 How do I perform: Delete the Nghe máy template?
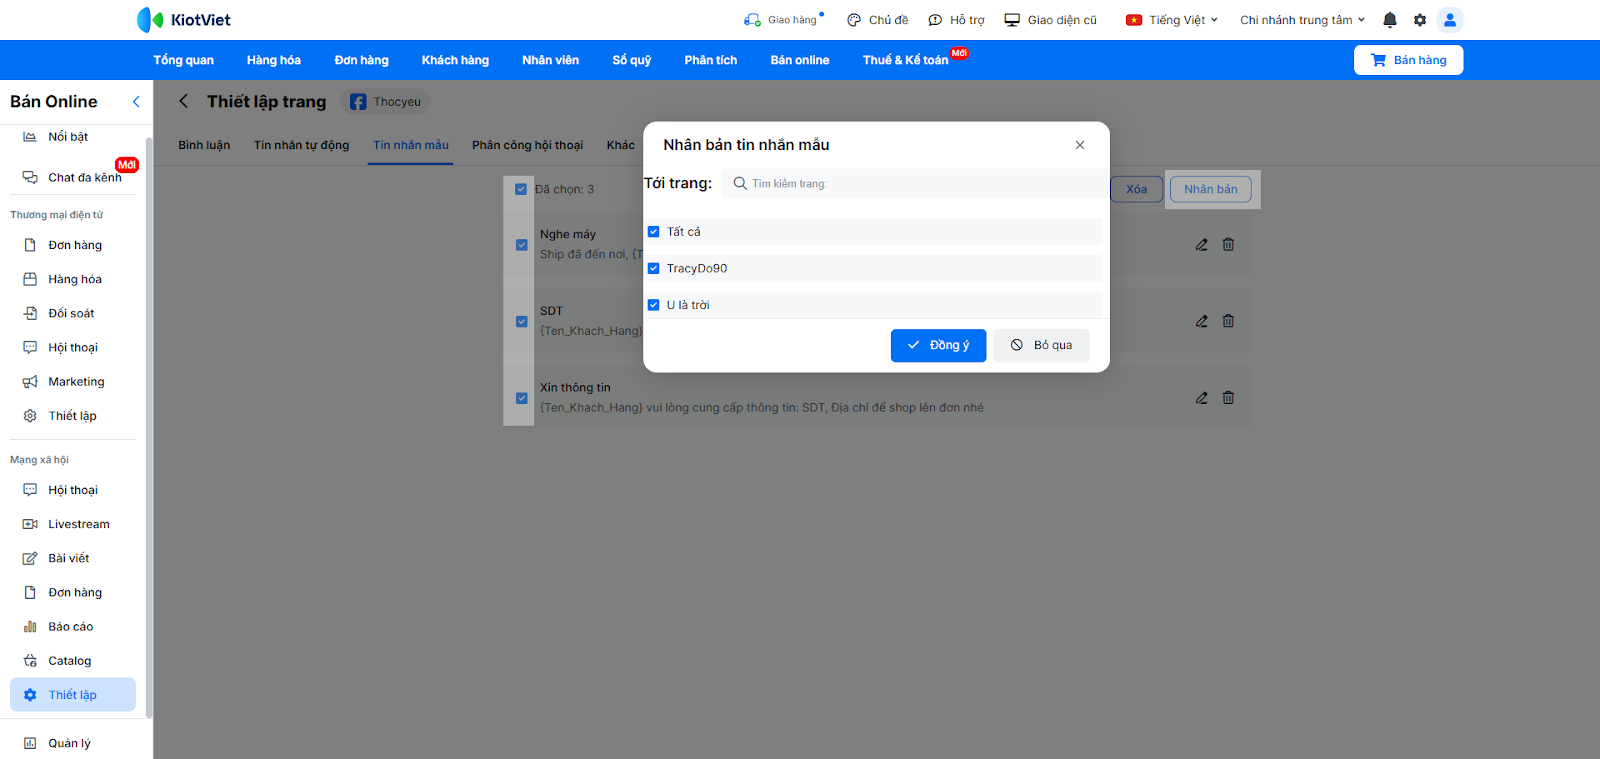[x=1229, y=244]
